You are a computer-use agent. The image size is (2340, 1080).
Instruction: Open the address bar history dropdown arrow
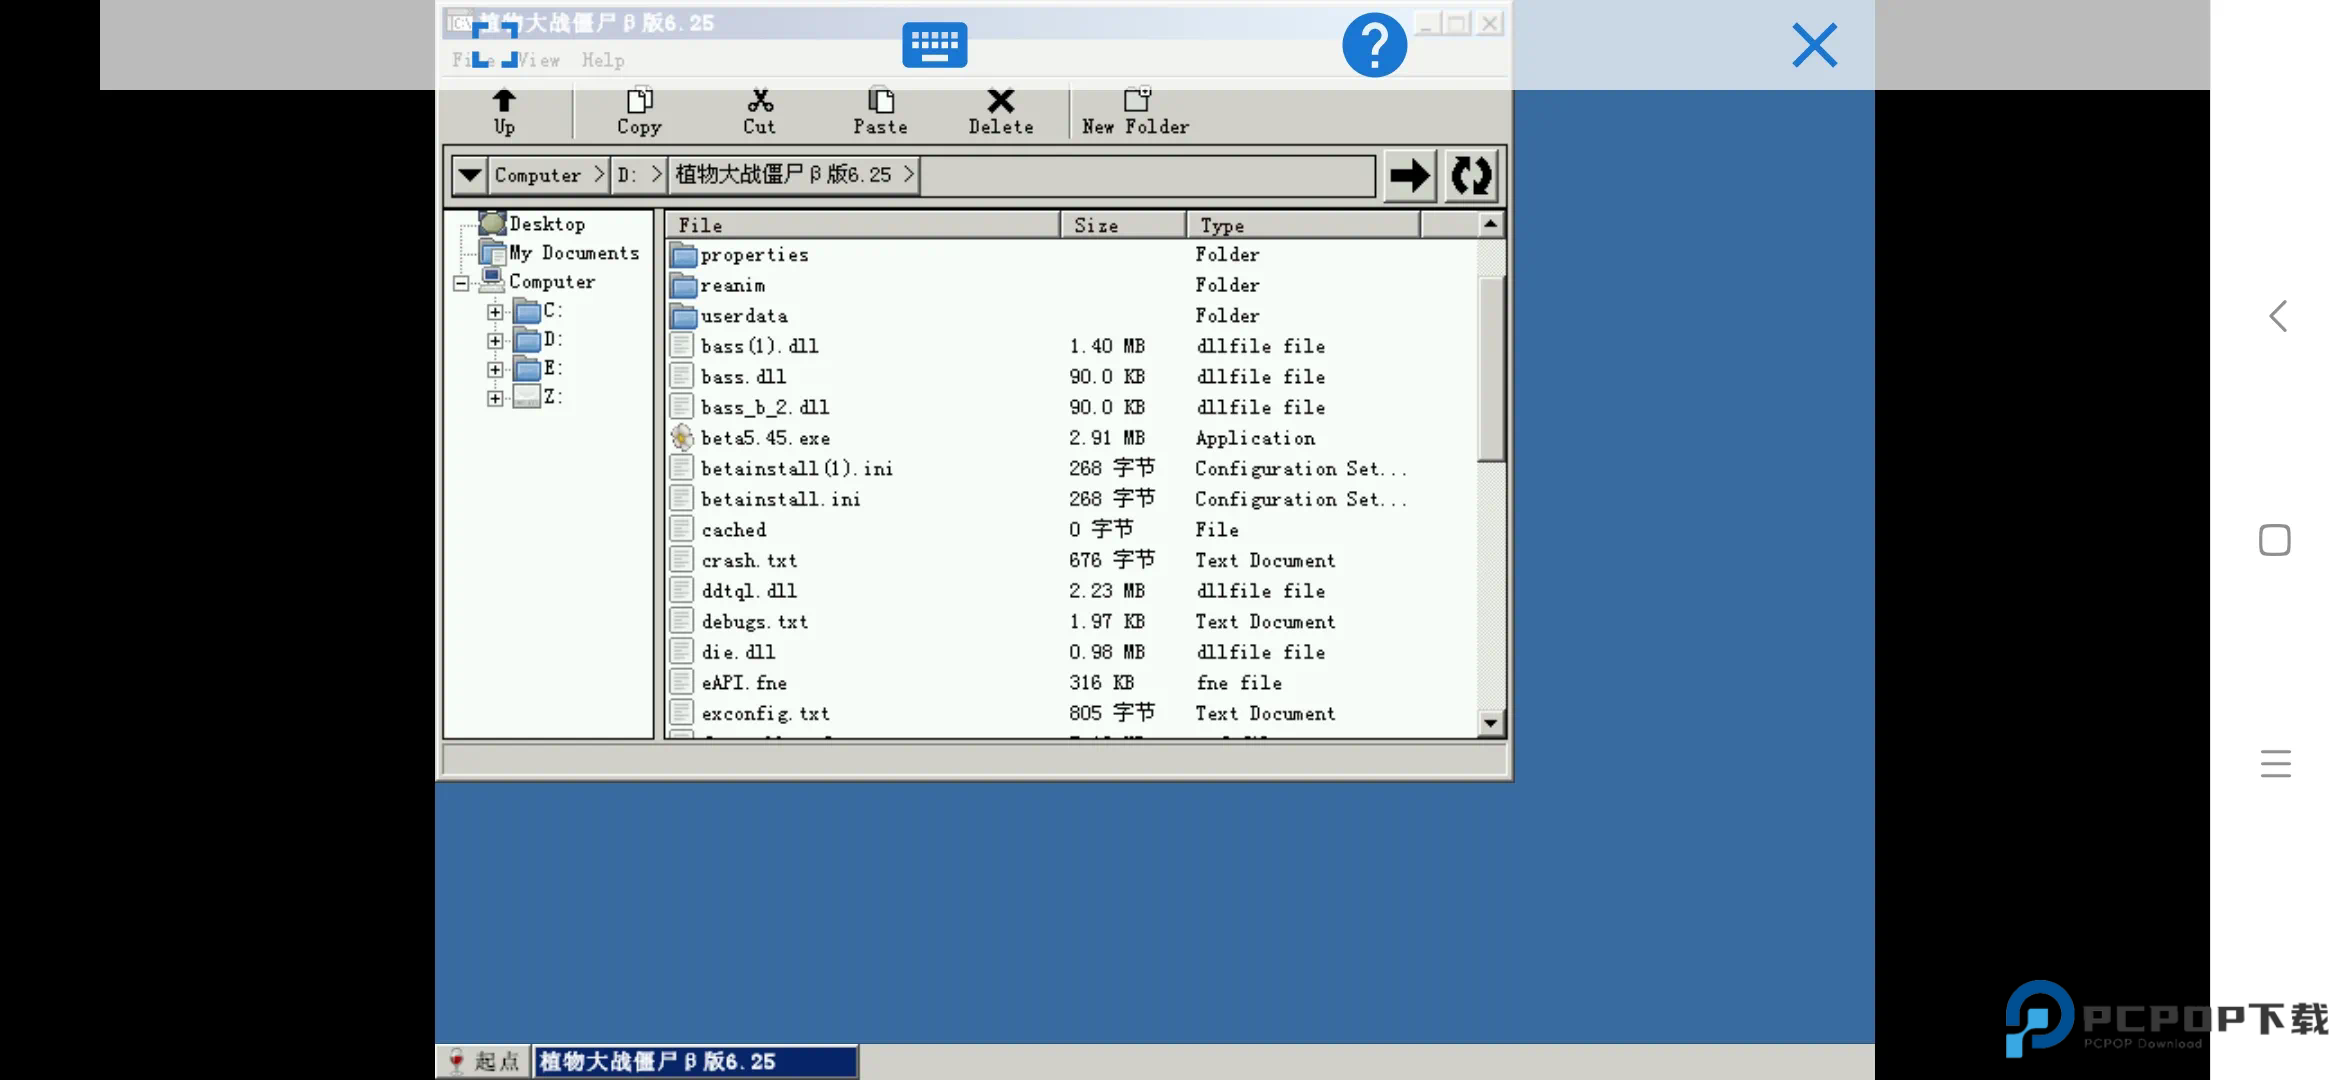coord(469,176)
